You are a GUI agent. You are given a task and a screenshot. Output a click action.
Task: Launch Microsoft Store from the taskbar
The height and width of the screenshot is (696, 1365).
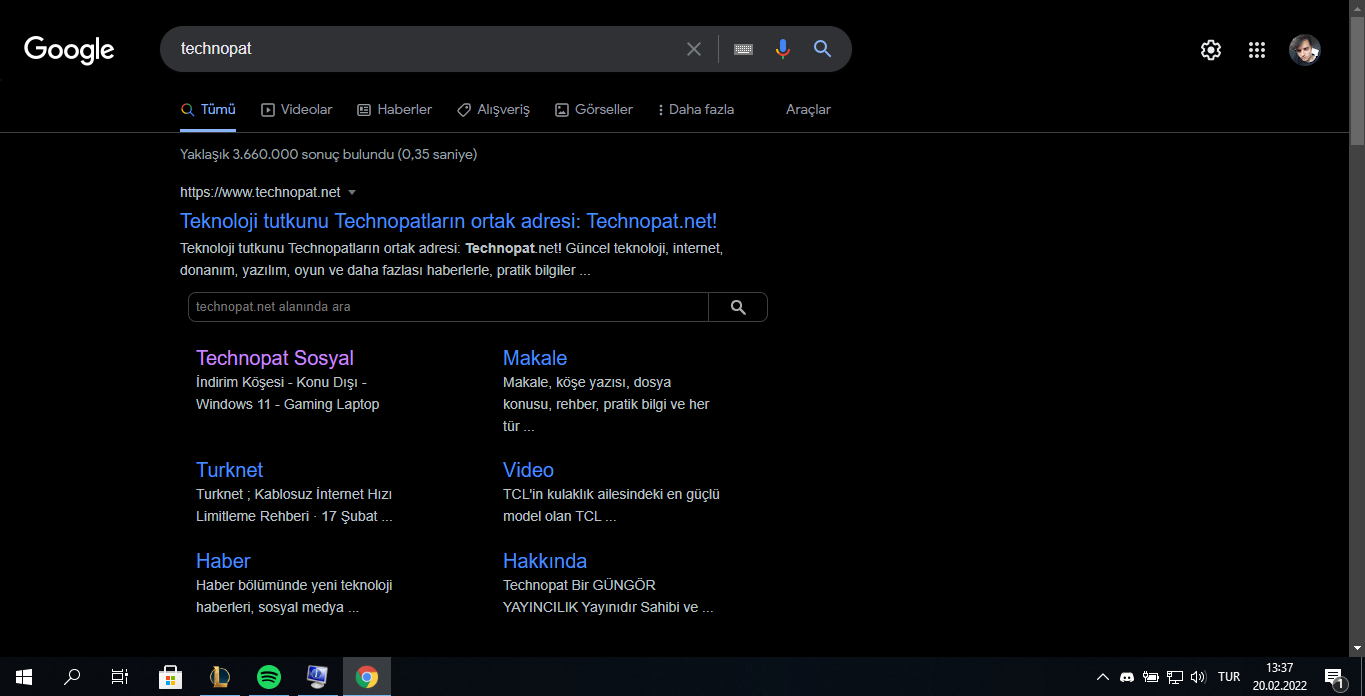pos(171,677)
